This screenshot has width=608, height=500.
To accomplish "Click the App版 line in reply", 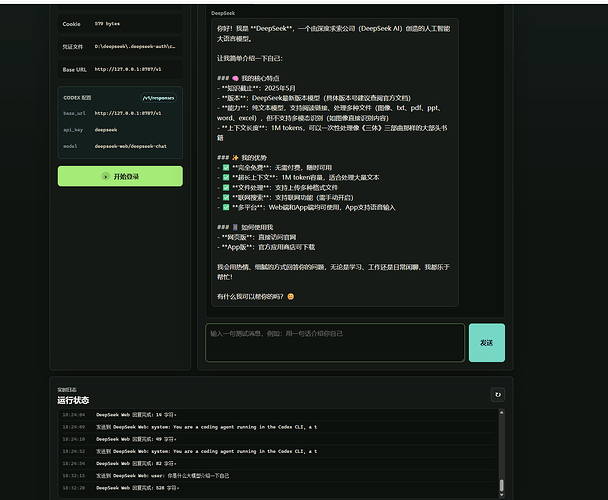I will tap(266, 247).
